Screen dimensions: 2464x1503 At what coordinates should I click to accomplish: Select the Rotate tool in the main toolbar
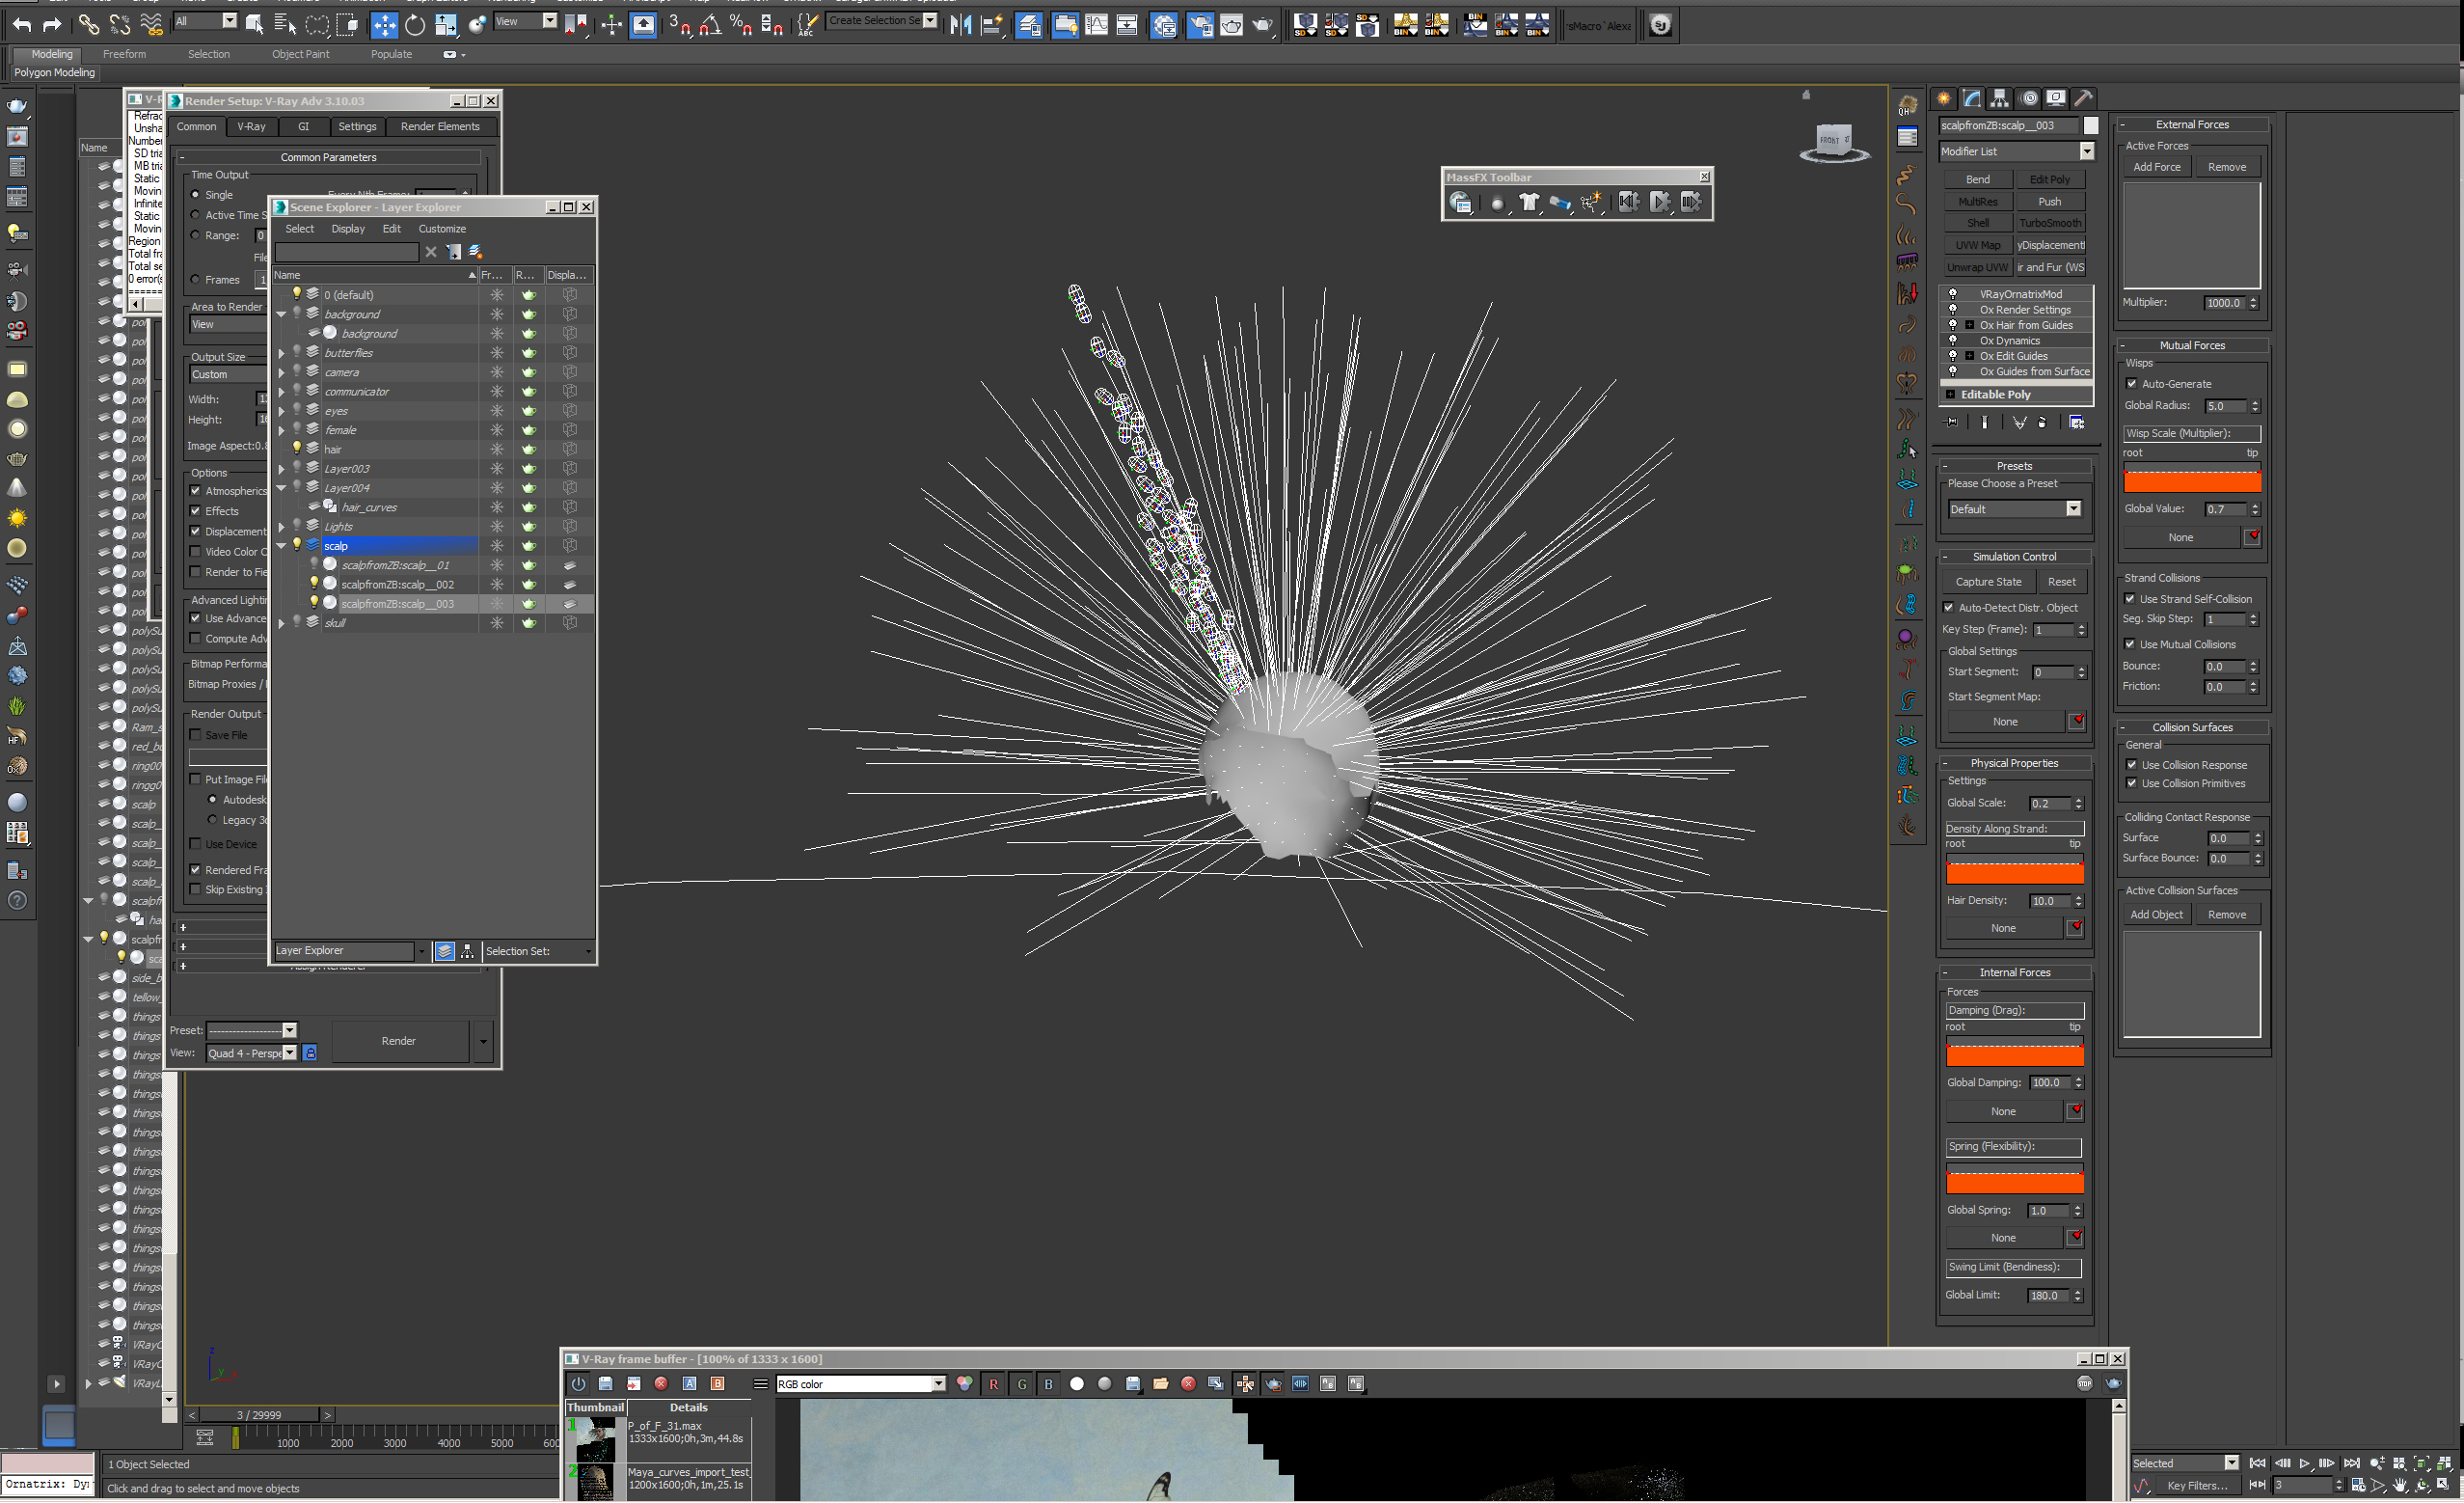[x=415, y=25]
